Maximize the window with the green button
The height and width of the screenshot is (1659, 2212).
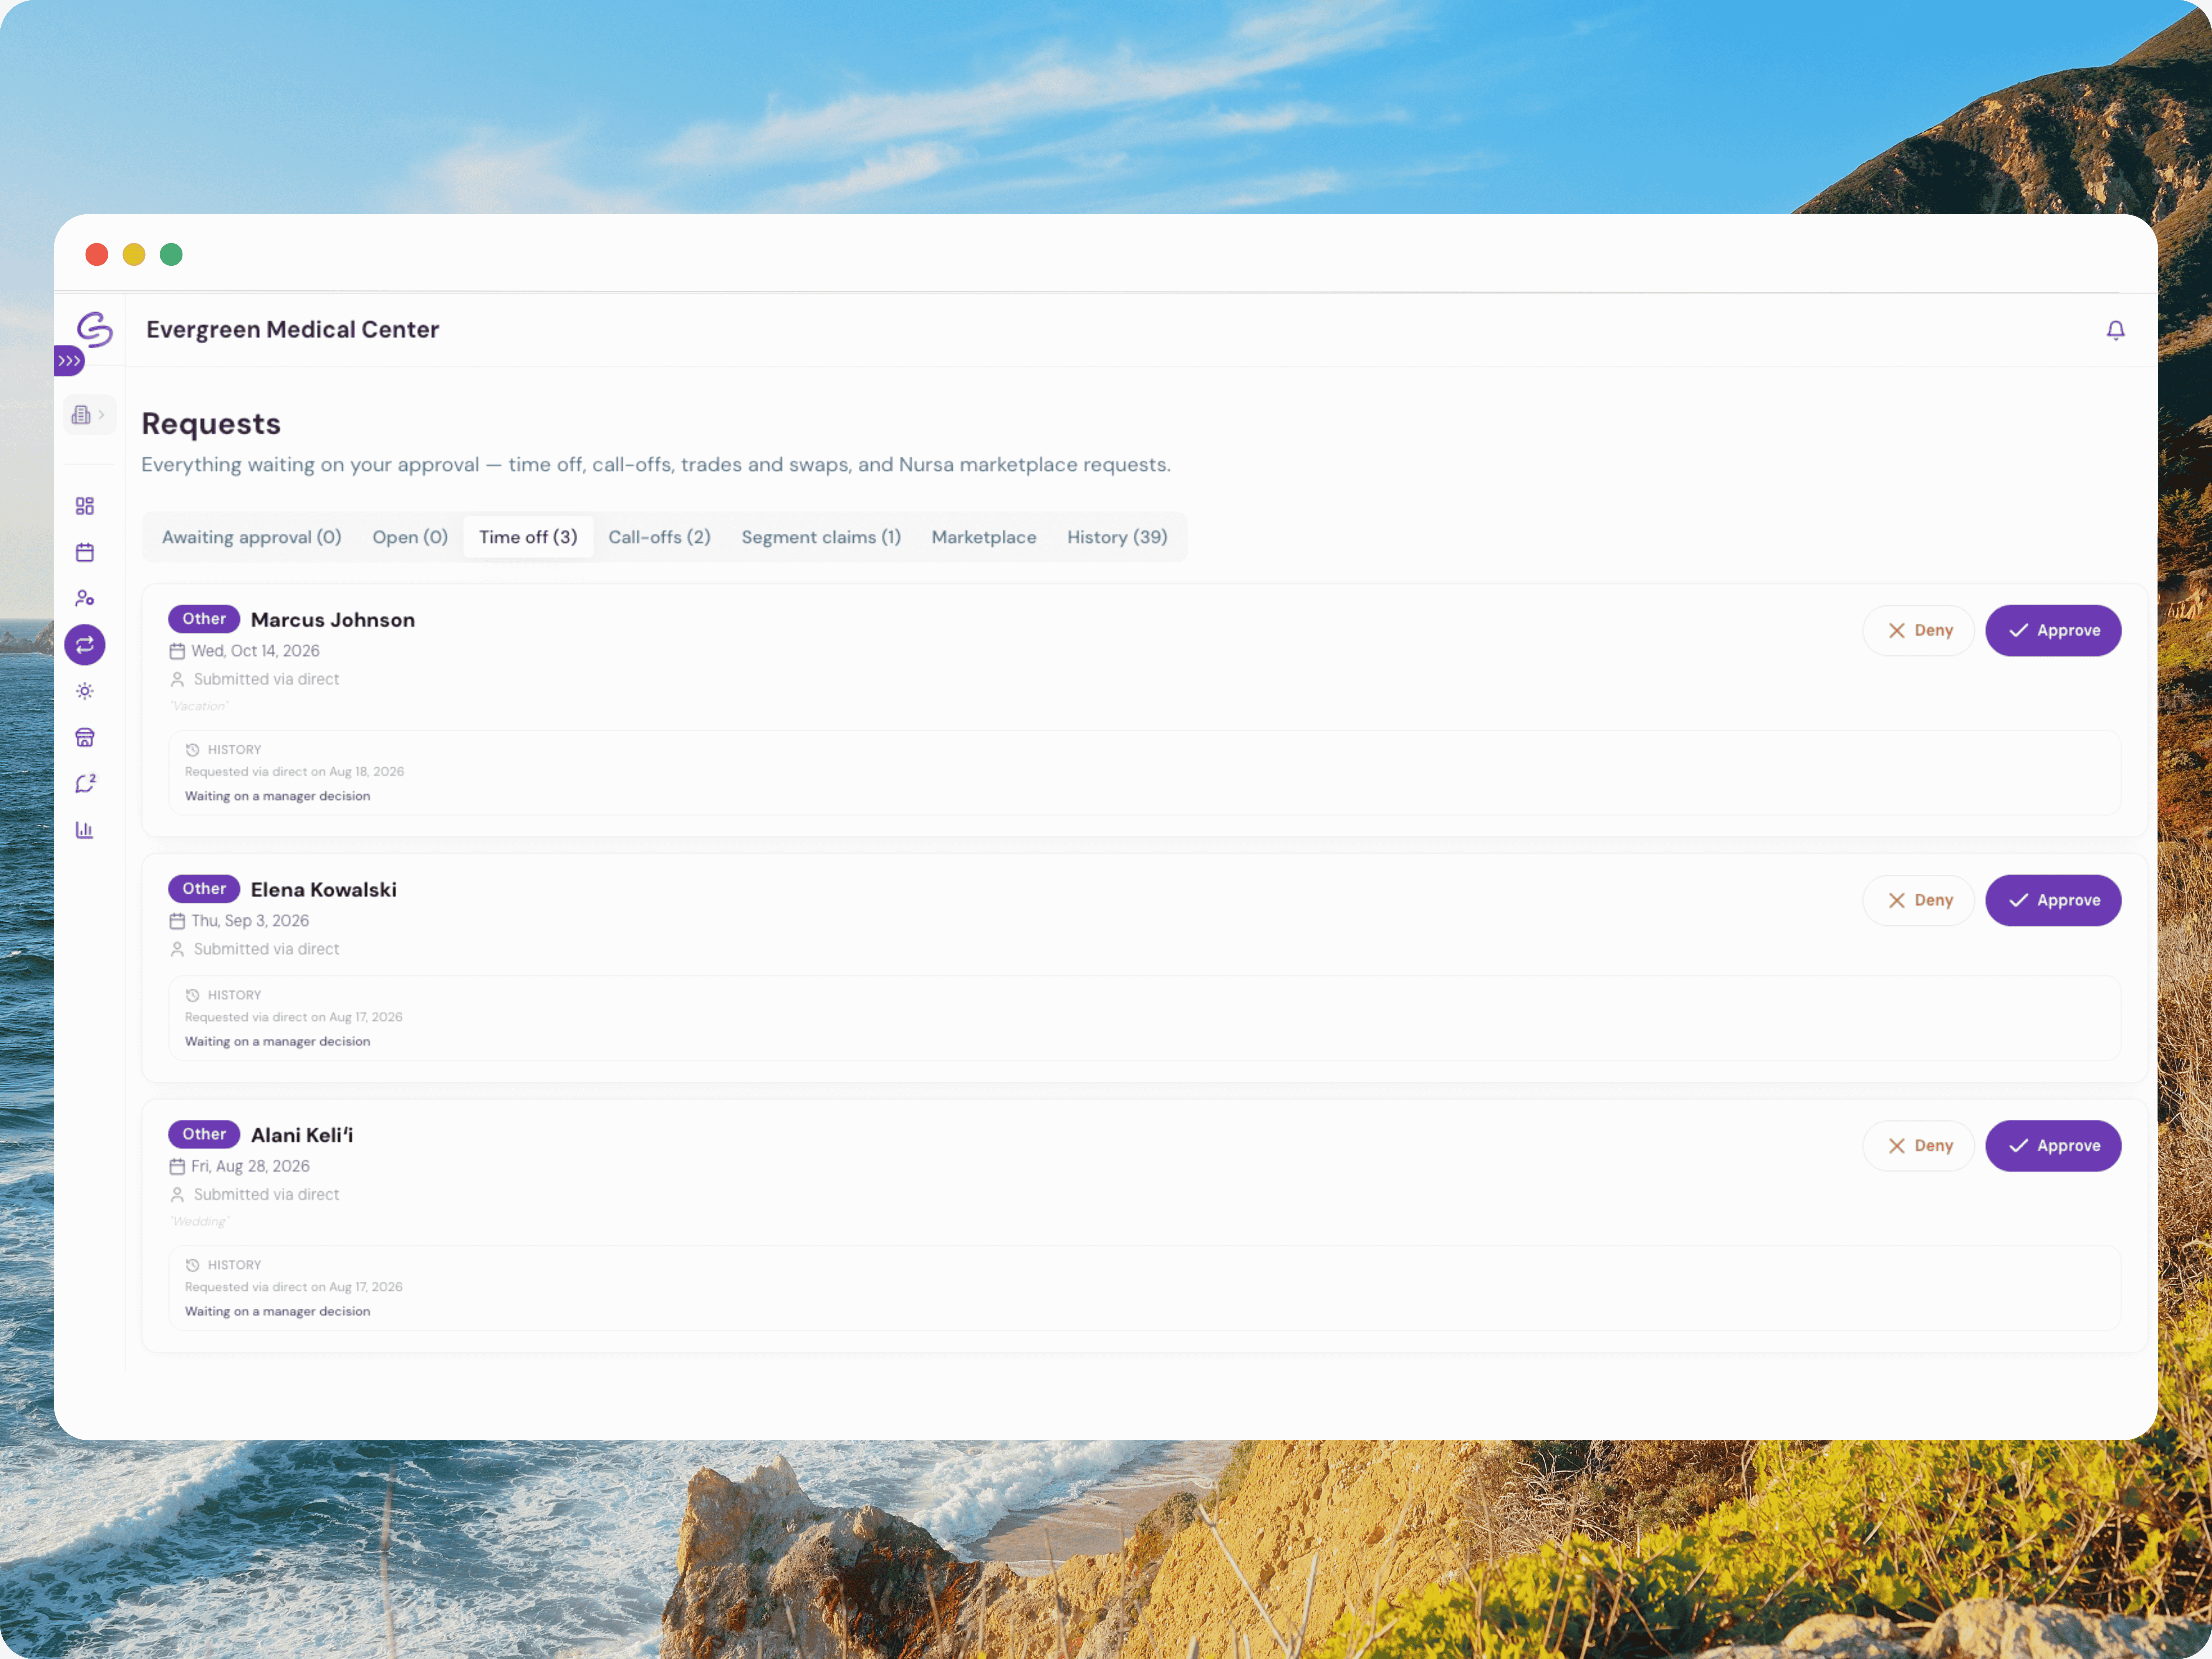point(171,255)
